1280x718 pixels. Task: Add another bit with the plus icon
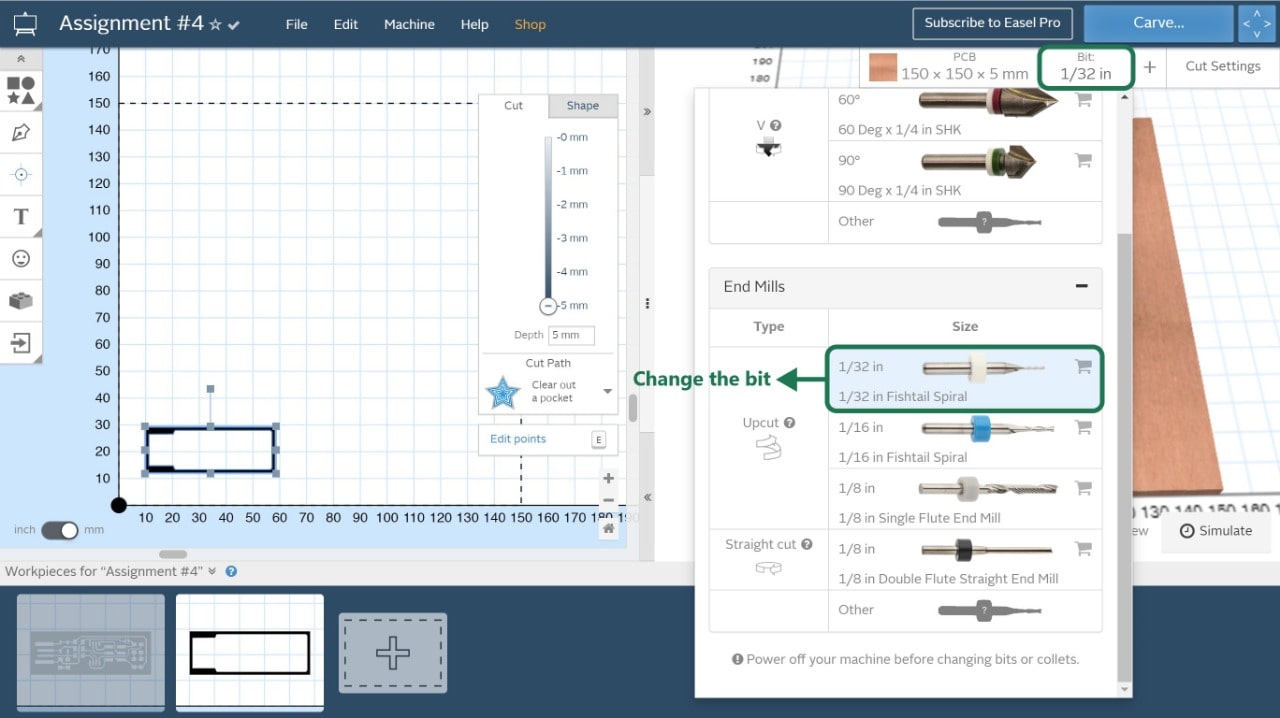pos(1150,67)
